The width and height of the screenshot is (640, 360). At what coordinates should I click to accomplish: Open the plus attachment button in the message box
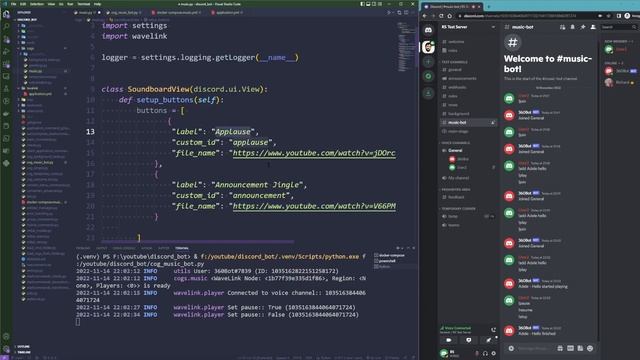click(x=511, y=348)
